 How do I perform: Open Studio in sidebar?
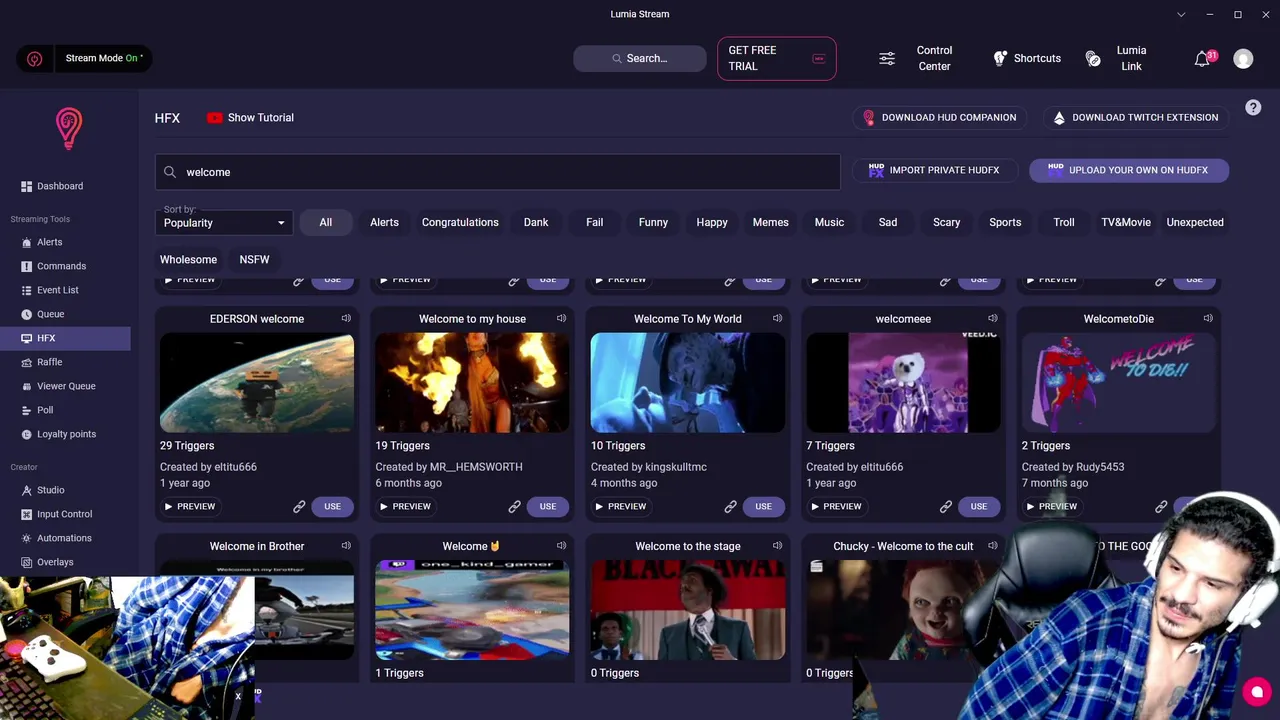pyautogui.click(x=65, y=490)
